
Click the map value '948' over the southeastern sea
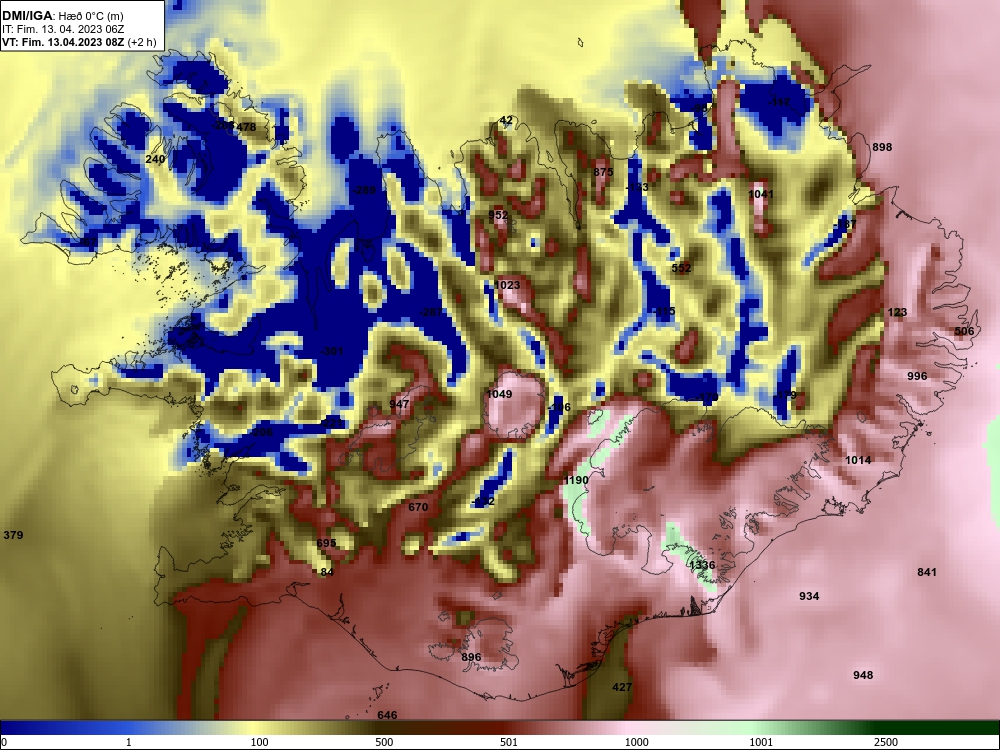(863, 675)
